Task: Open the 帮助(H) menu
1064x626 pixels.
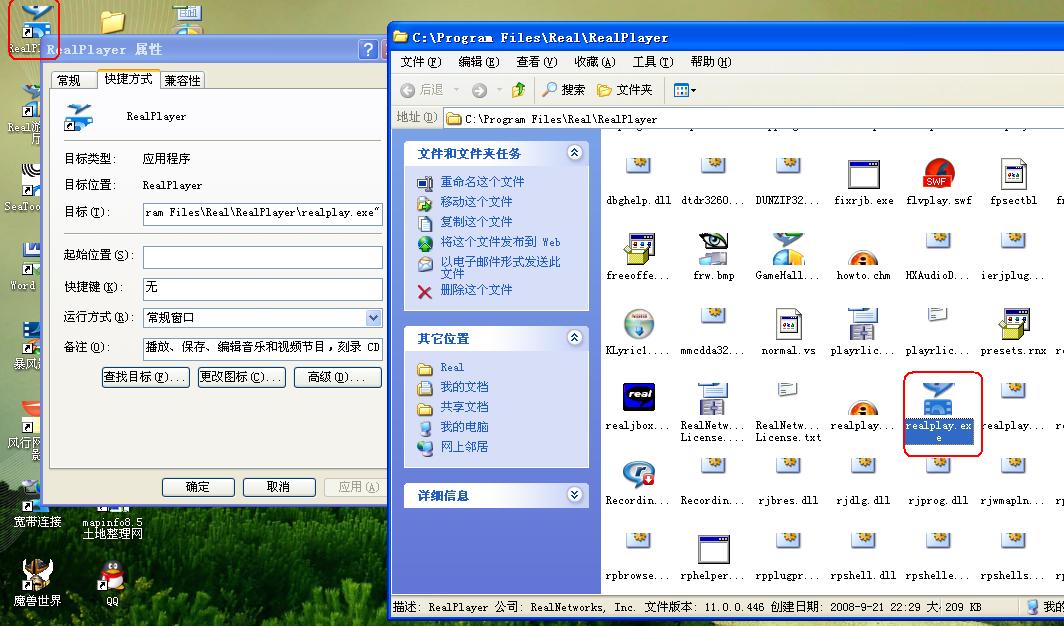Action: coord(710,62)
